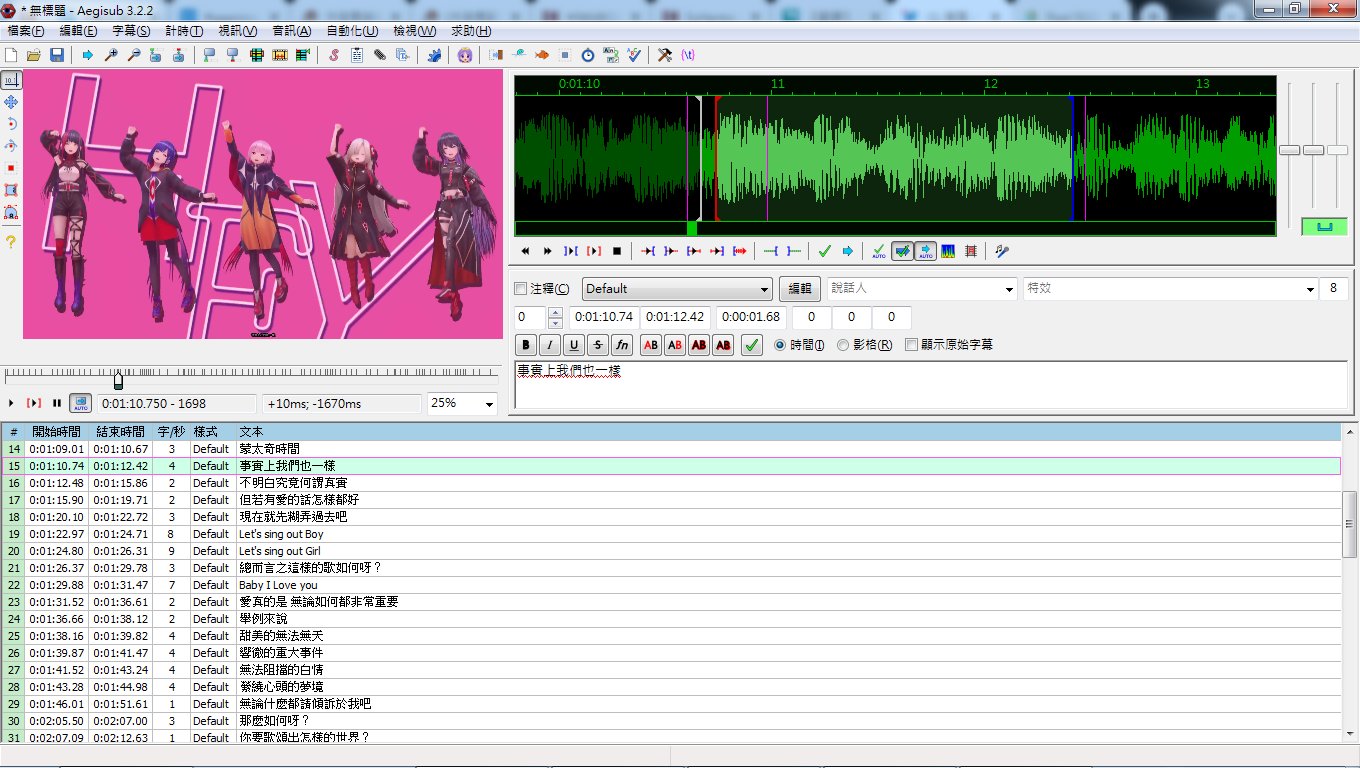1360x768 pixels.
Task: Select the rotate XY axes tool
Action: (11, 146)
